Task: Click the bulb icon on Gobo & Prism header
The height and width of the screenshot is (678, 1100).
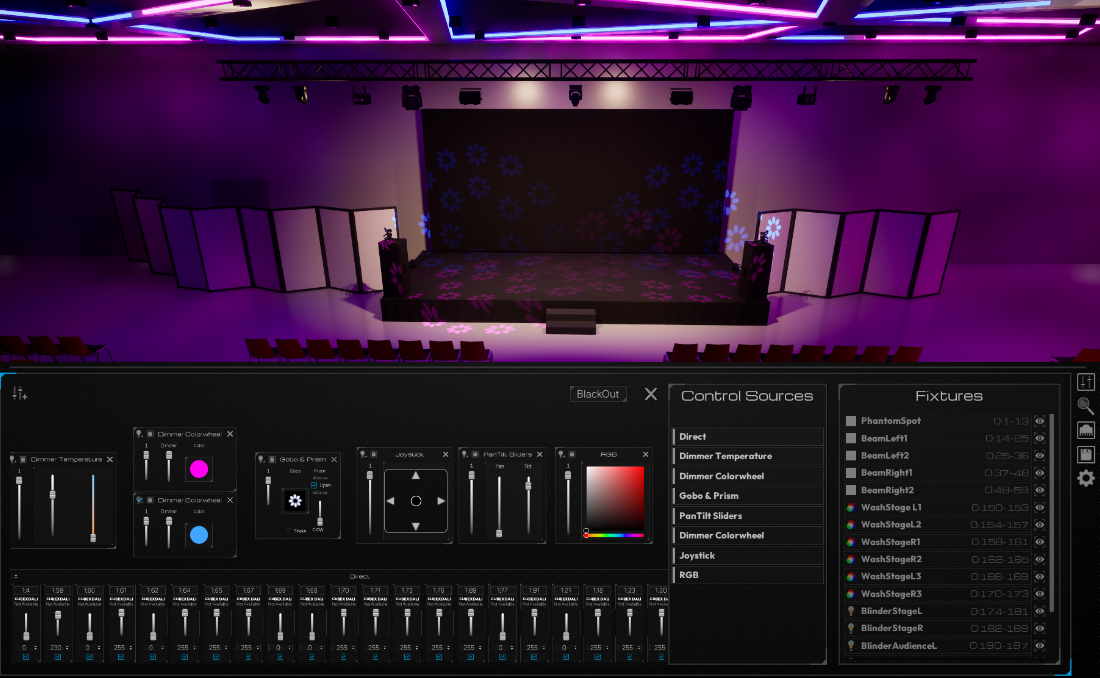Action: pos(262,459)
